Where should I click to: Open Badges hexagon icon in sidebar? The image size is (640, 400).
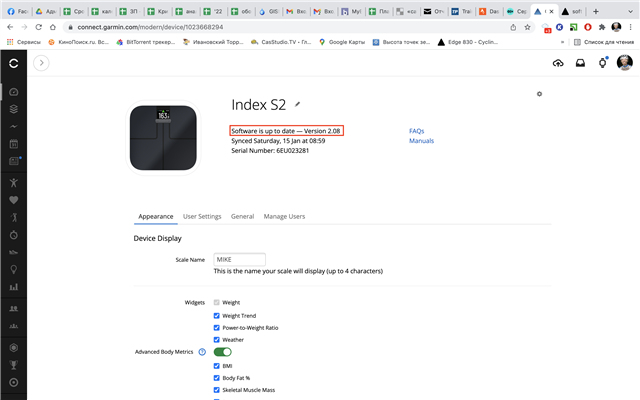click(x=13, y=347)
